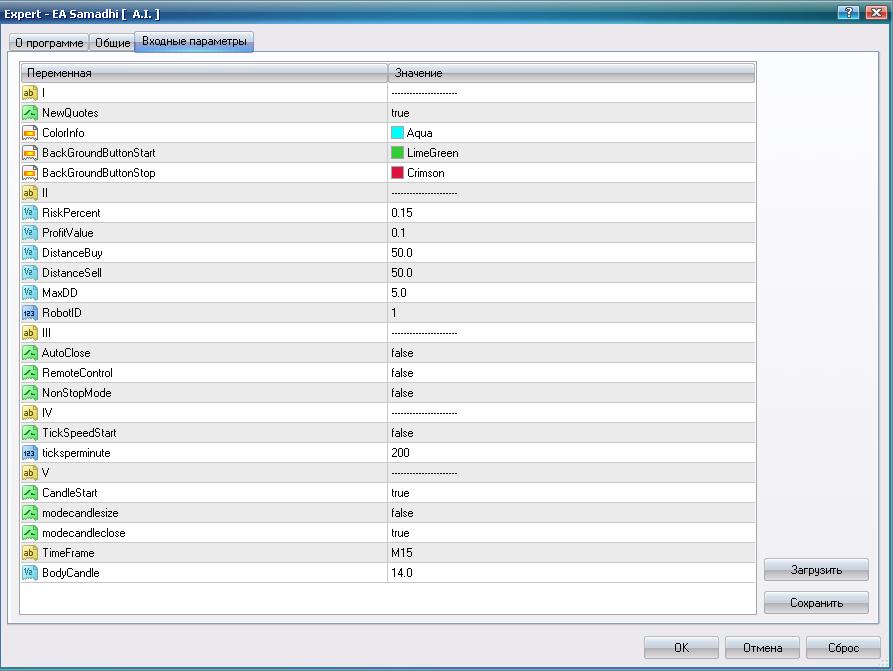Click the 'Переменная' column header
Viewport: 893px width, 671px height.
point(204,73)
